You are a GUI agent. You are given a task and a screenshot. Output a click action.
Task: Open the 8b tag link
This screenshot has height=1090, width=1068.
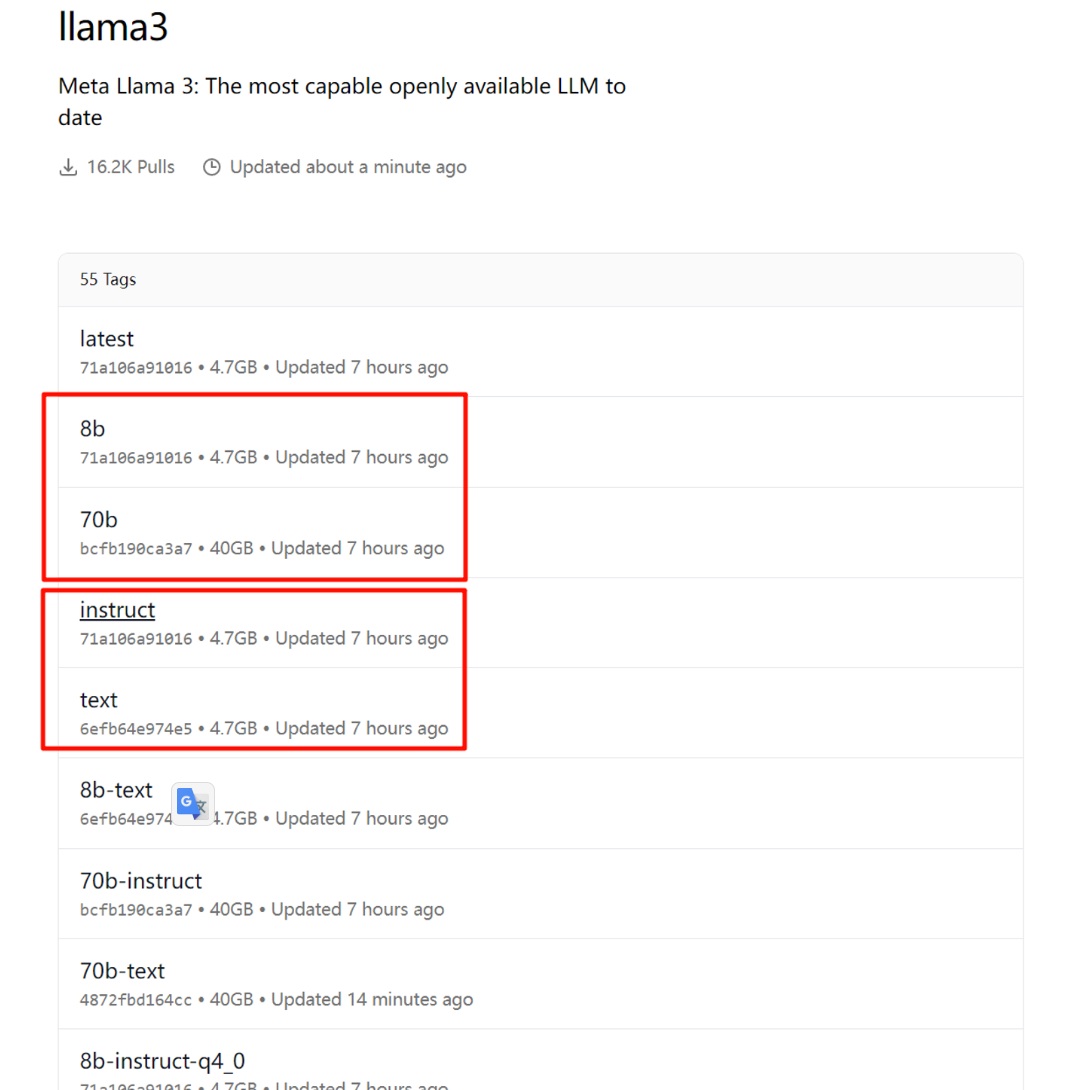coord(92,429)
